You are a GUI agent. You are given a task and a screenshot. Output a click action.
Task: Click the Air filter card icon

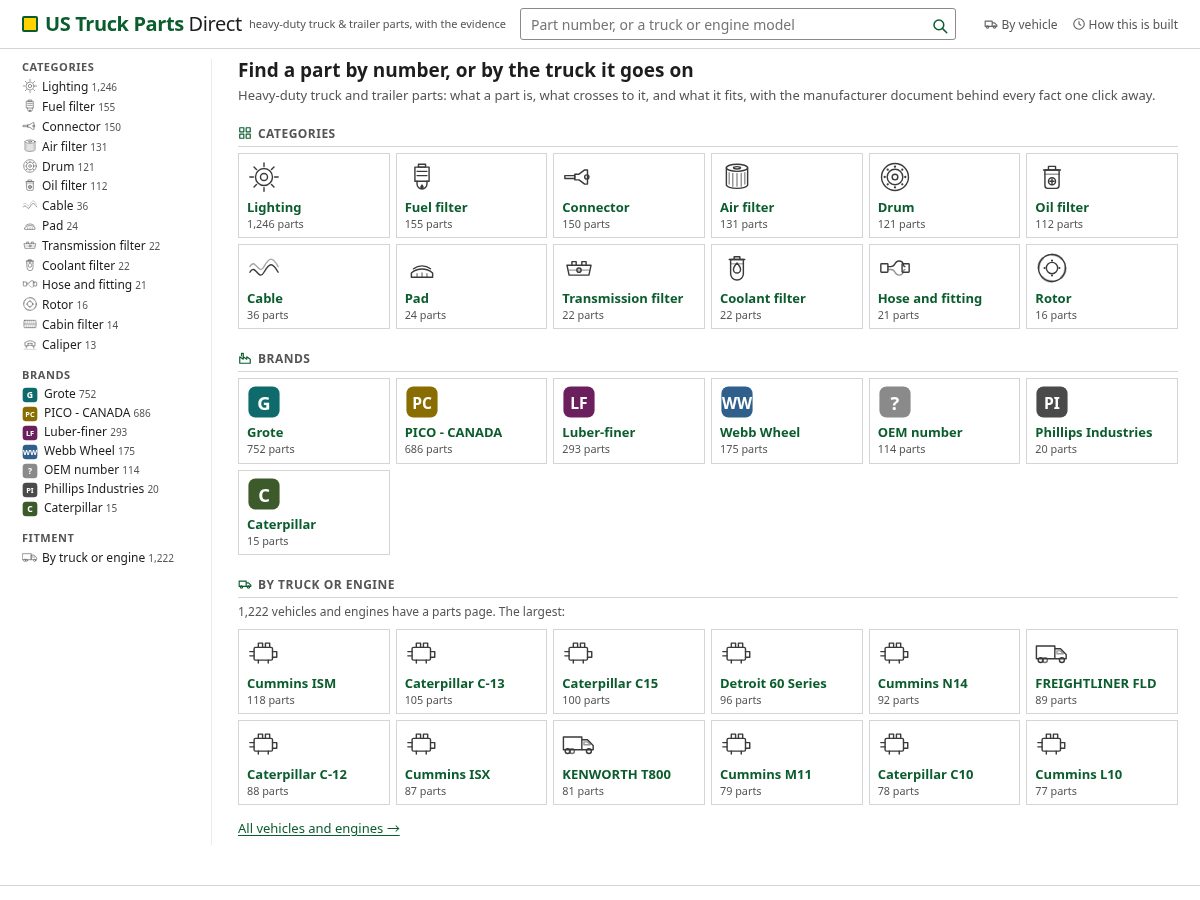[736, 177]
